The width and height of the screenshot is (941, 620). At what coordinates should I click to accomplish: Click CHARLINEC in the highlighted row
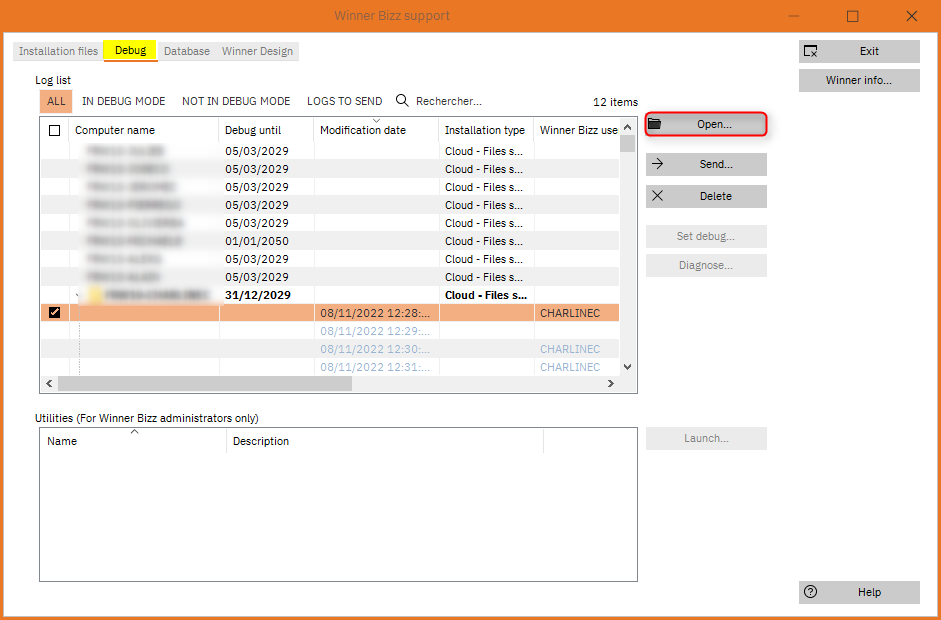pyautogui.click(x=570, y=313)
